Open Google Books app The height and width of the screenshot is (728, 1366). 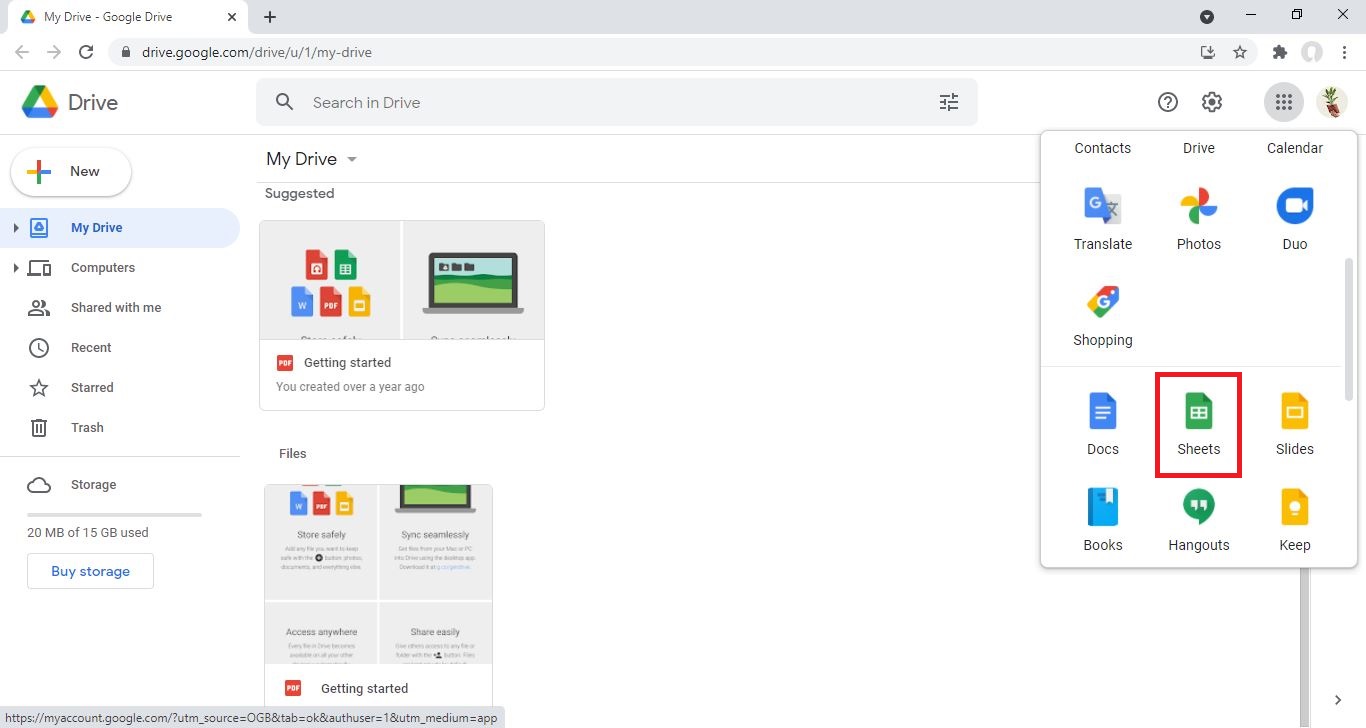[x=1103, y=521]
